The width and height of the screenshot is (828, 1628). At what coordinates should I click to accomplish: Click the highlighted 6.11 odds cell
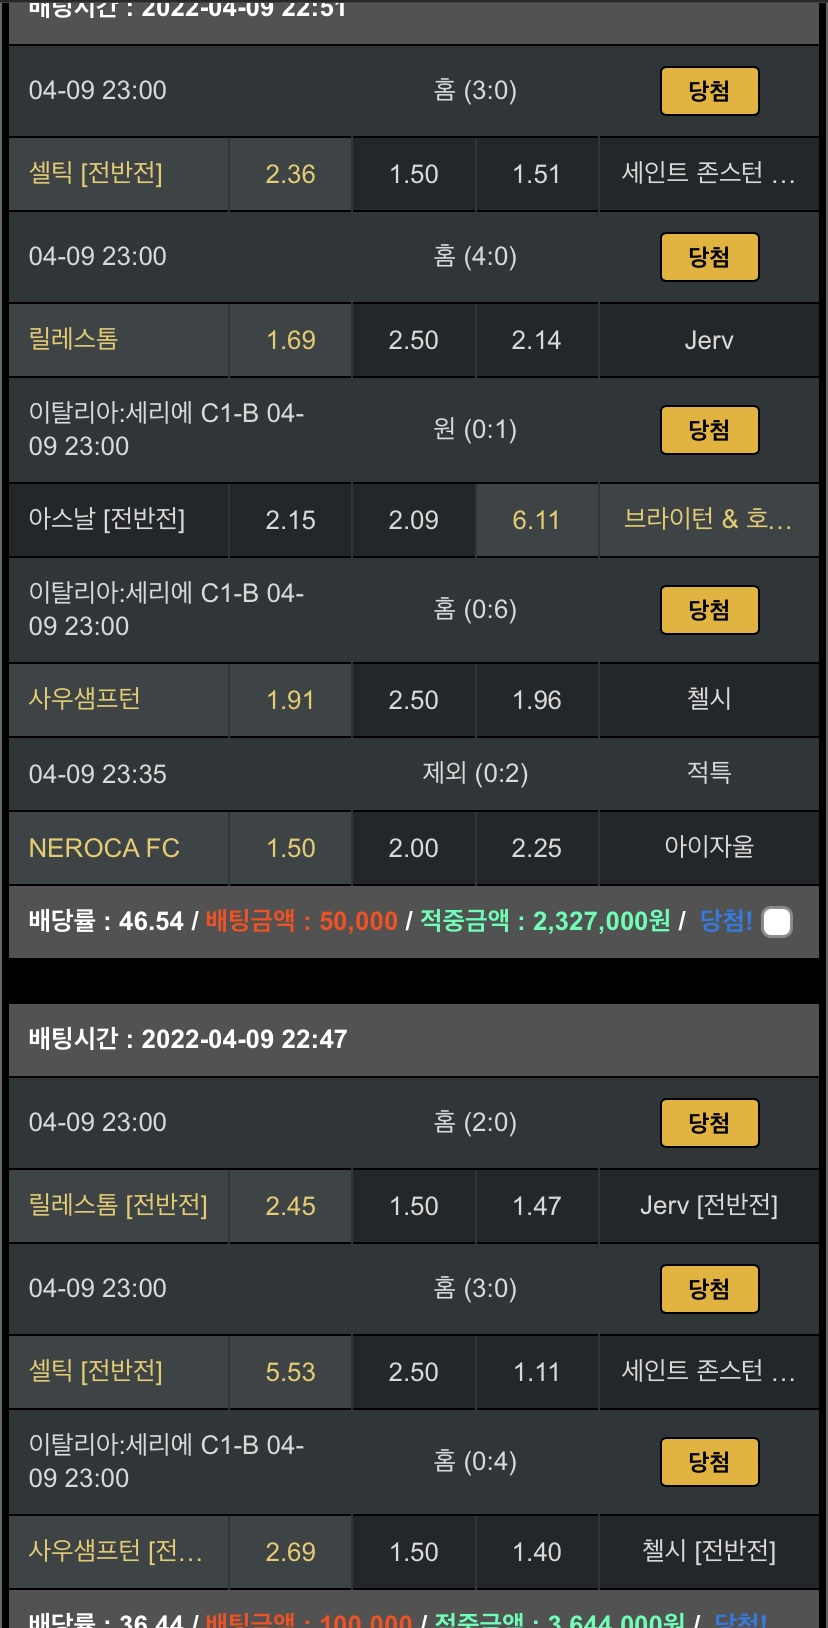point(536,520)
